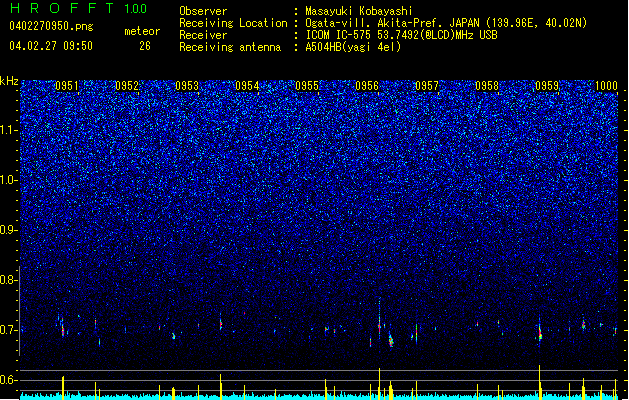Click the meteor count label
629x400 pixels.
pyautogui.click(x=142, y=31)
